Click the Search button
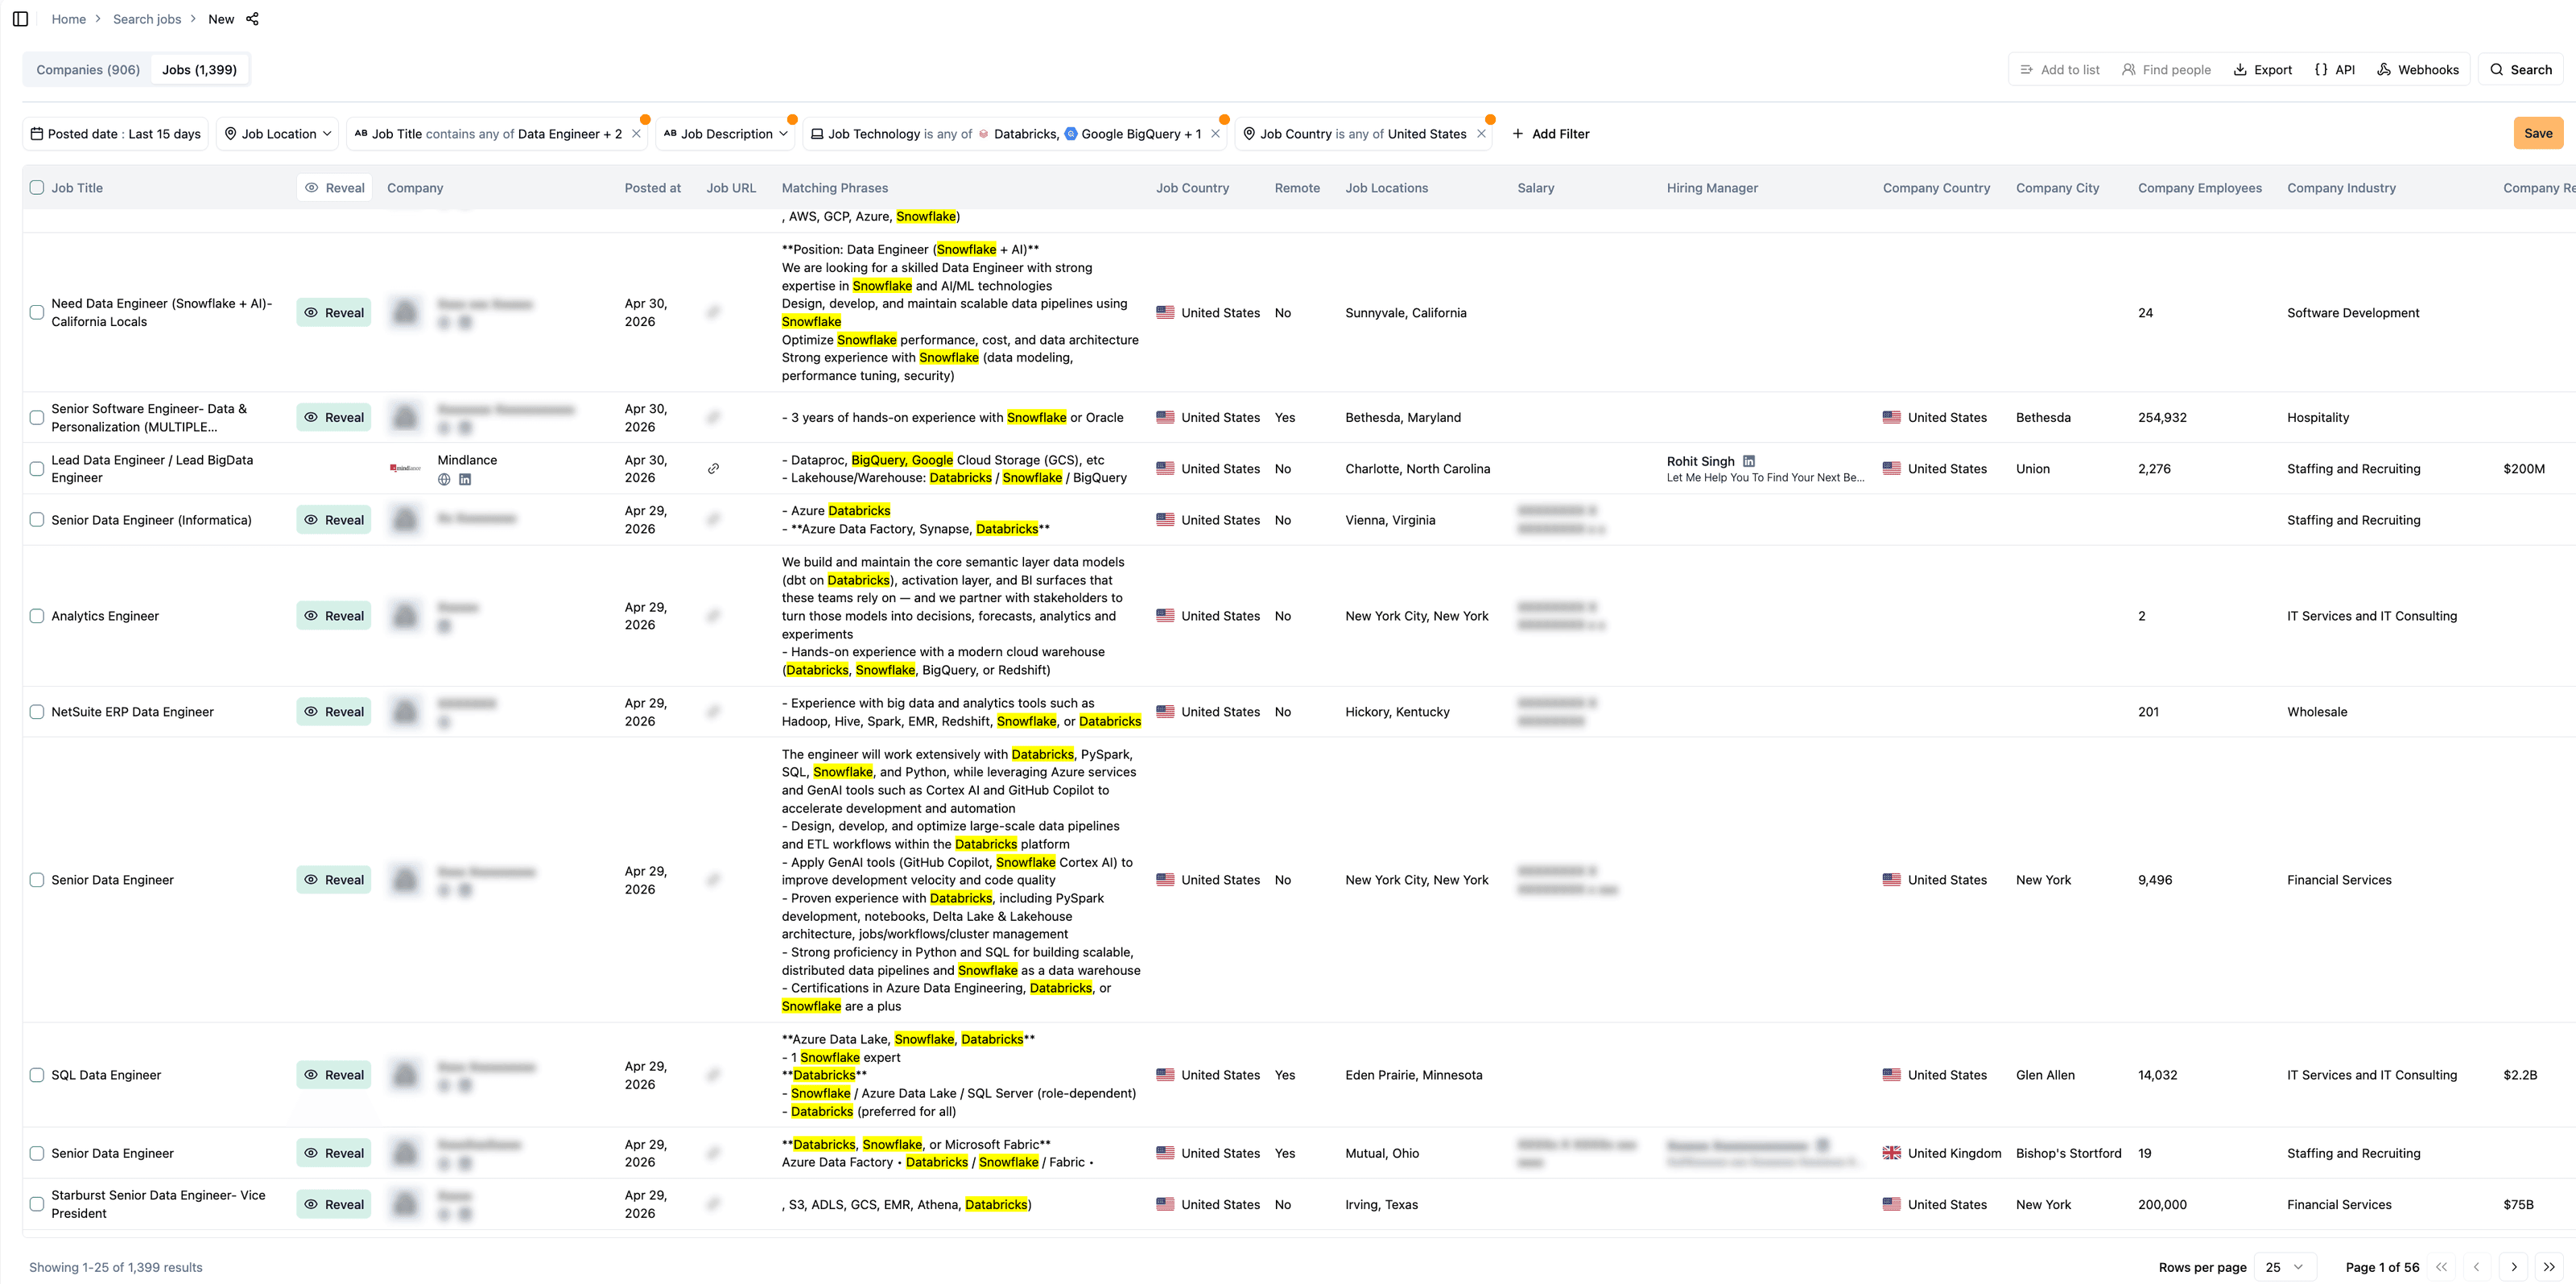 pos(2521,70)
